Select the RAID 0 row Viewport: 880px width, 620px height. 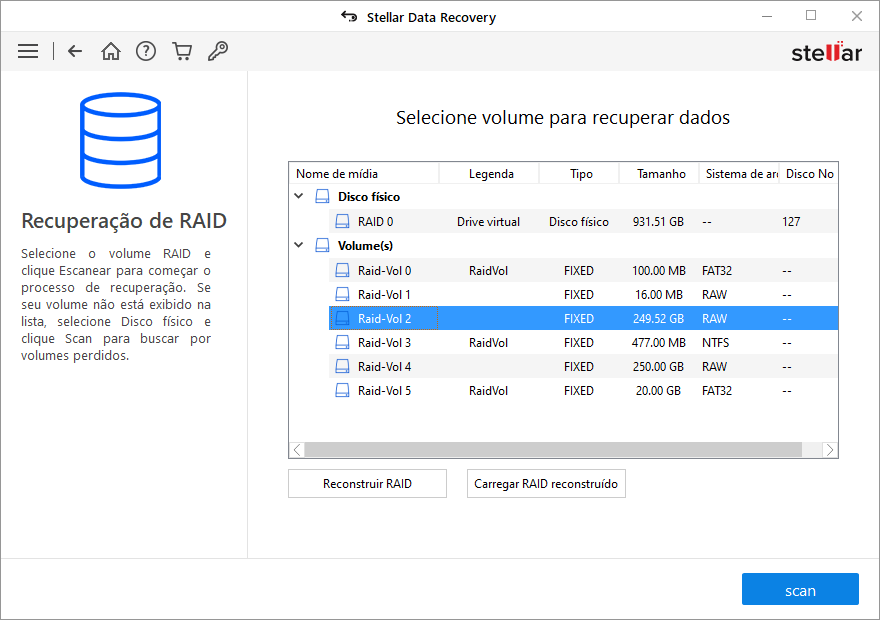[x=584, y=222]
